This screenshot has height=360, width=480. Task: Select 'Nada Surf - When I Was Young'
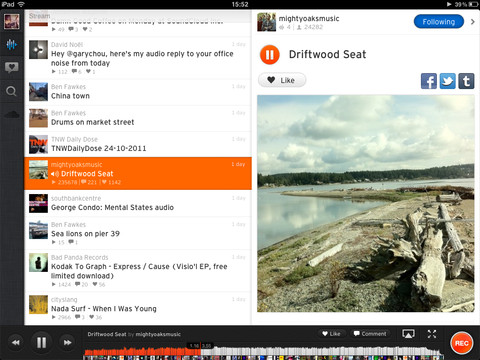(138, 308)
